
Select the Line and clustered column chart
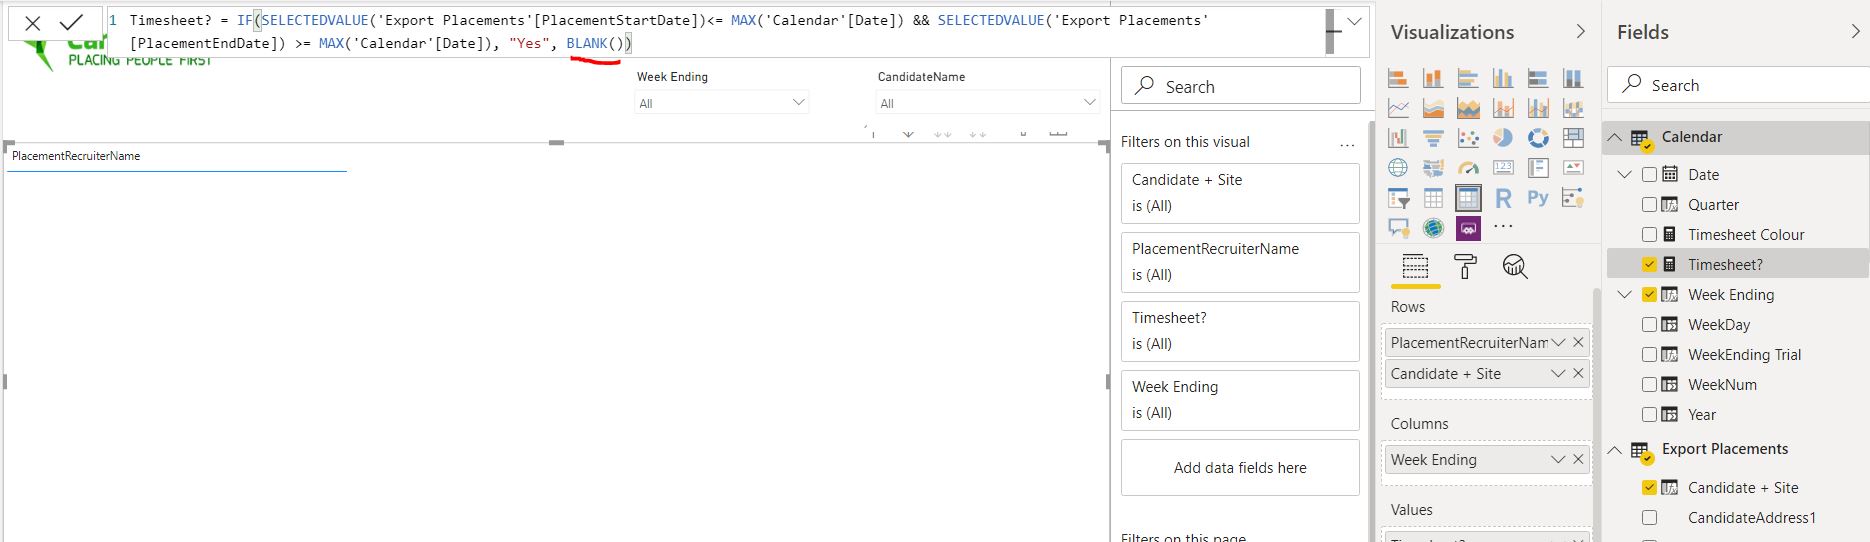pos(1538,108)
